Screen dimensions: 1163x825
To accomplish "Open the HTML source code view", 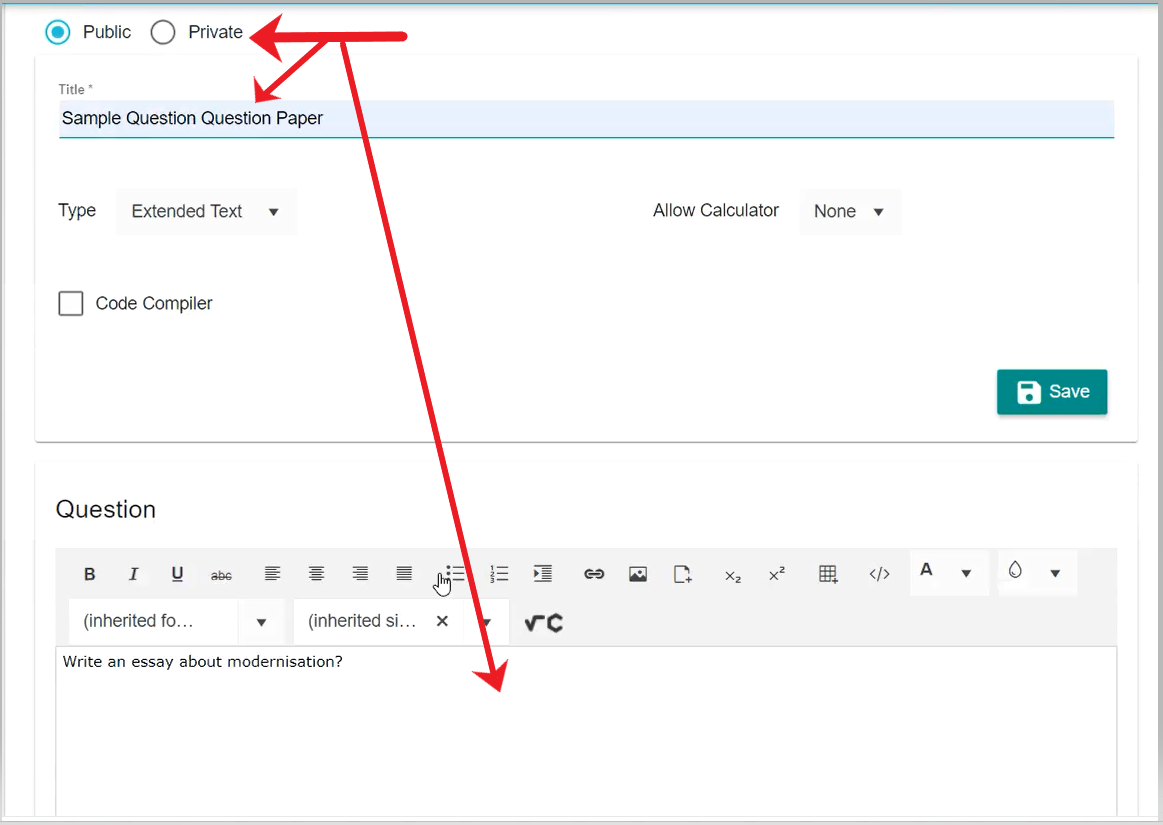I will [879, 574].
